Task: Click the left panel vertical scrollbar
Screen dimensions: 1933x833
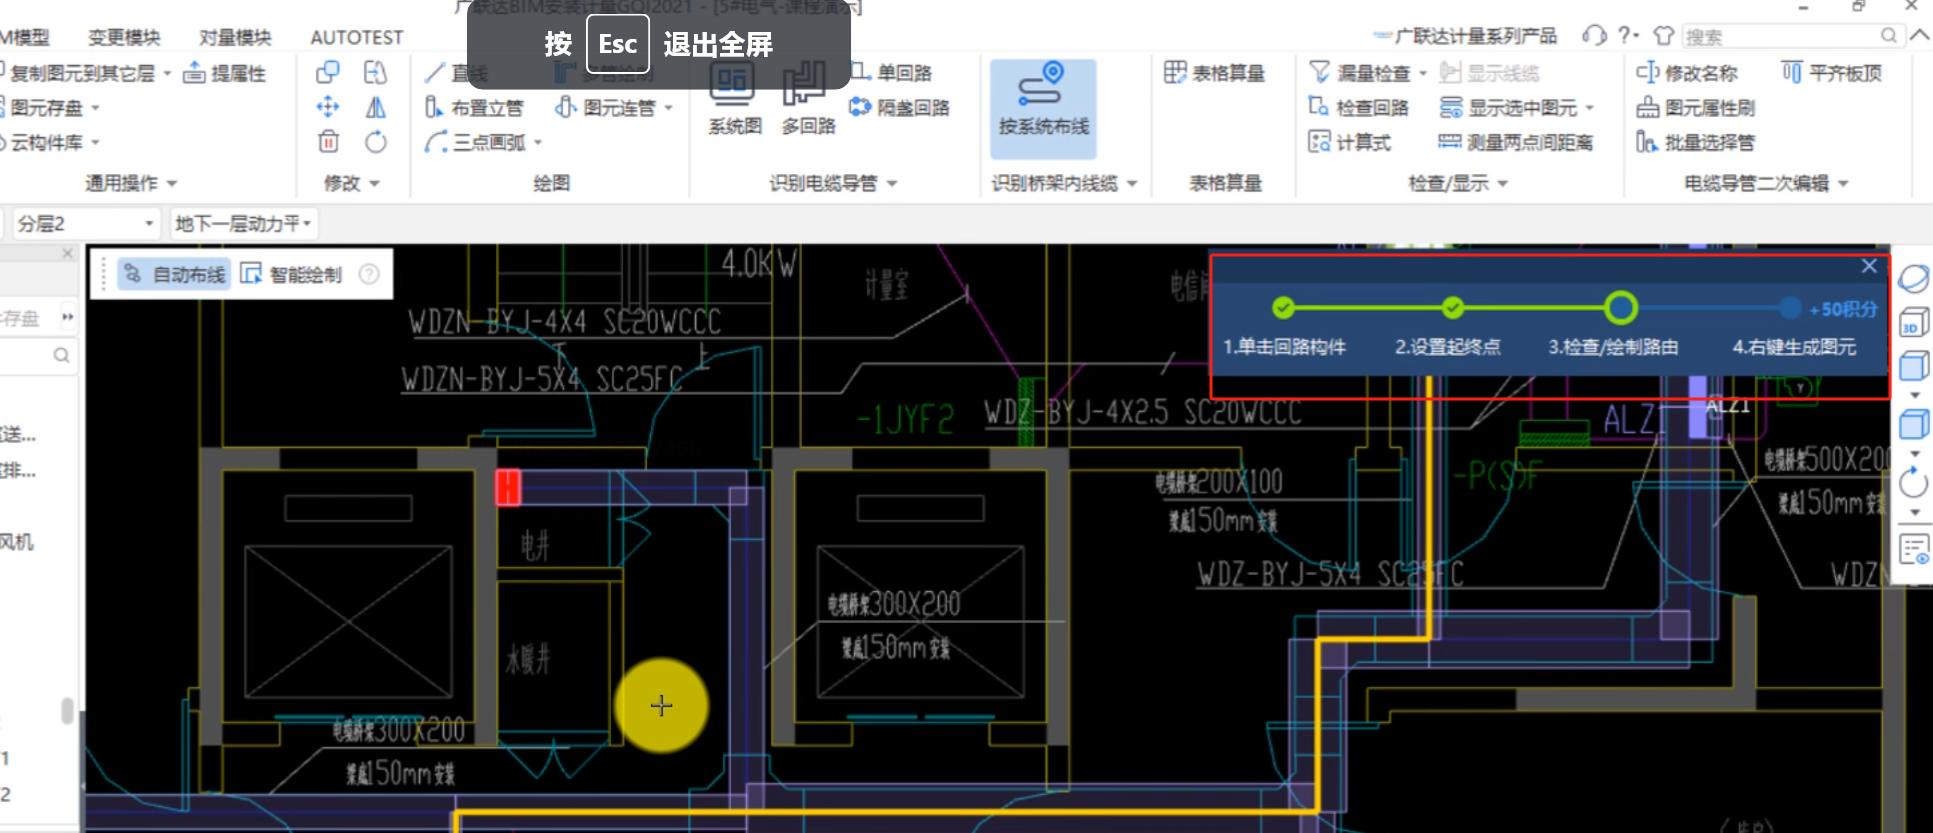Action: [x=67, y=710]
